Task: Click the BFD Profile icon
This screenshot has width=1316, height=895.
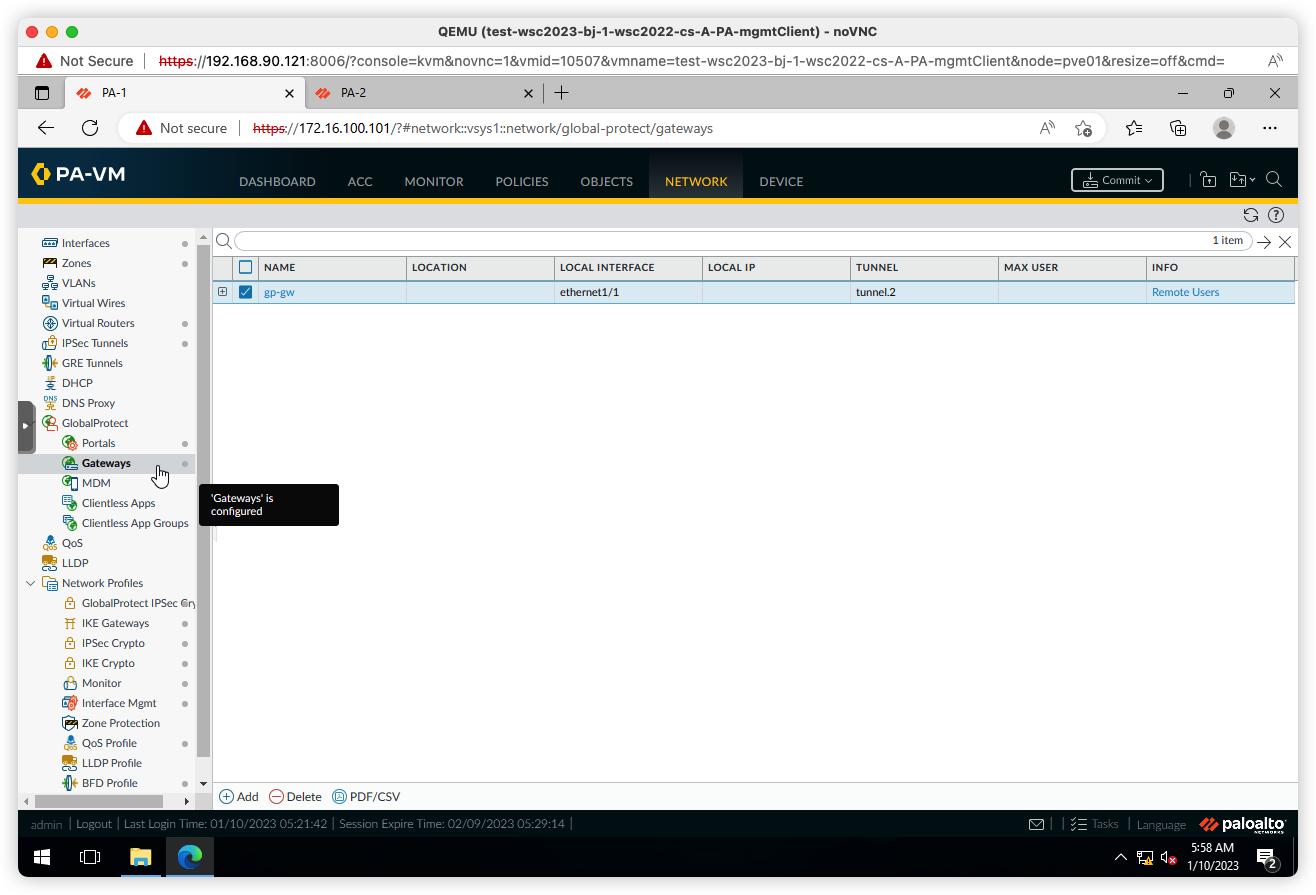Action: pos(70,783)
